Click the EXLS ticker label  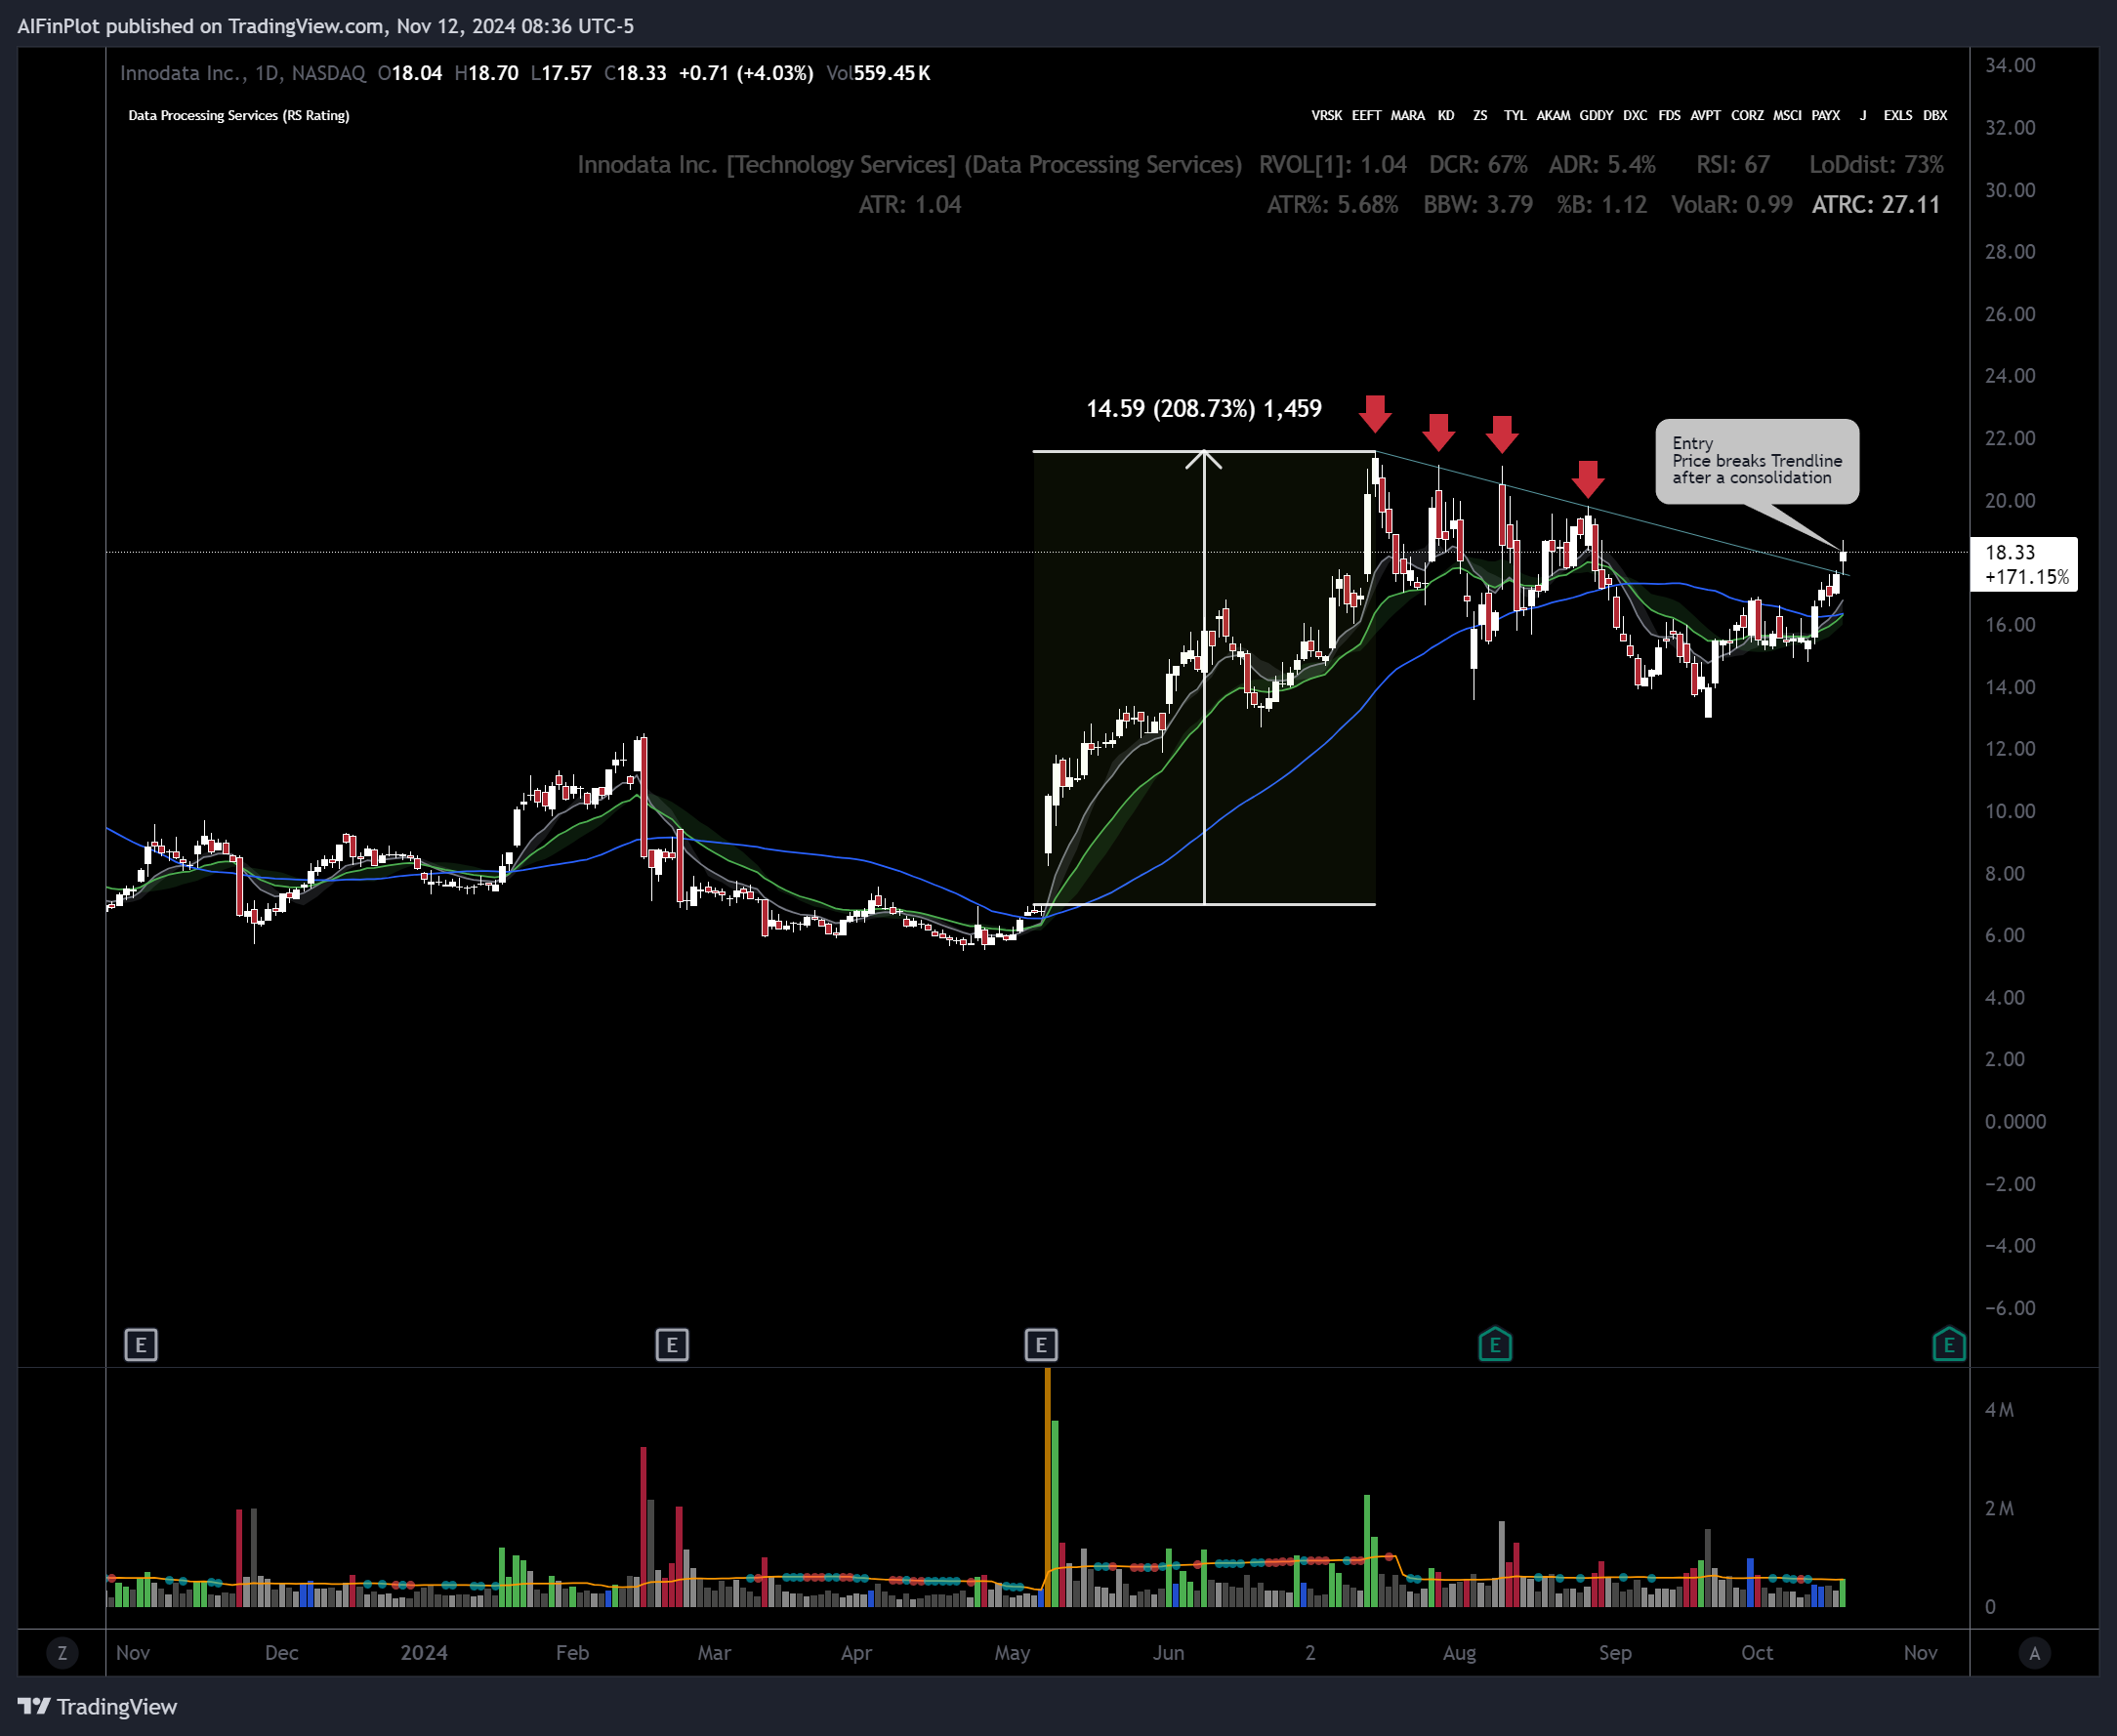[x=1898, y=115]
